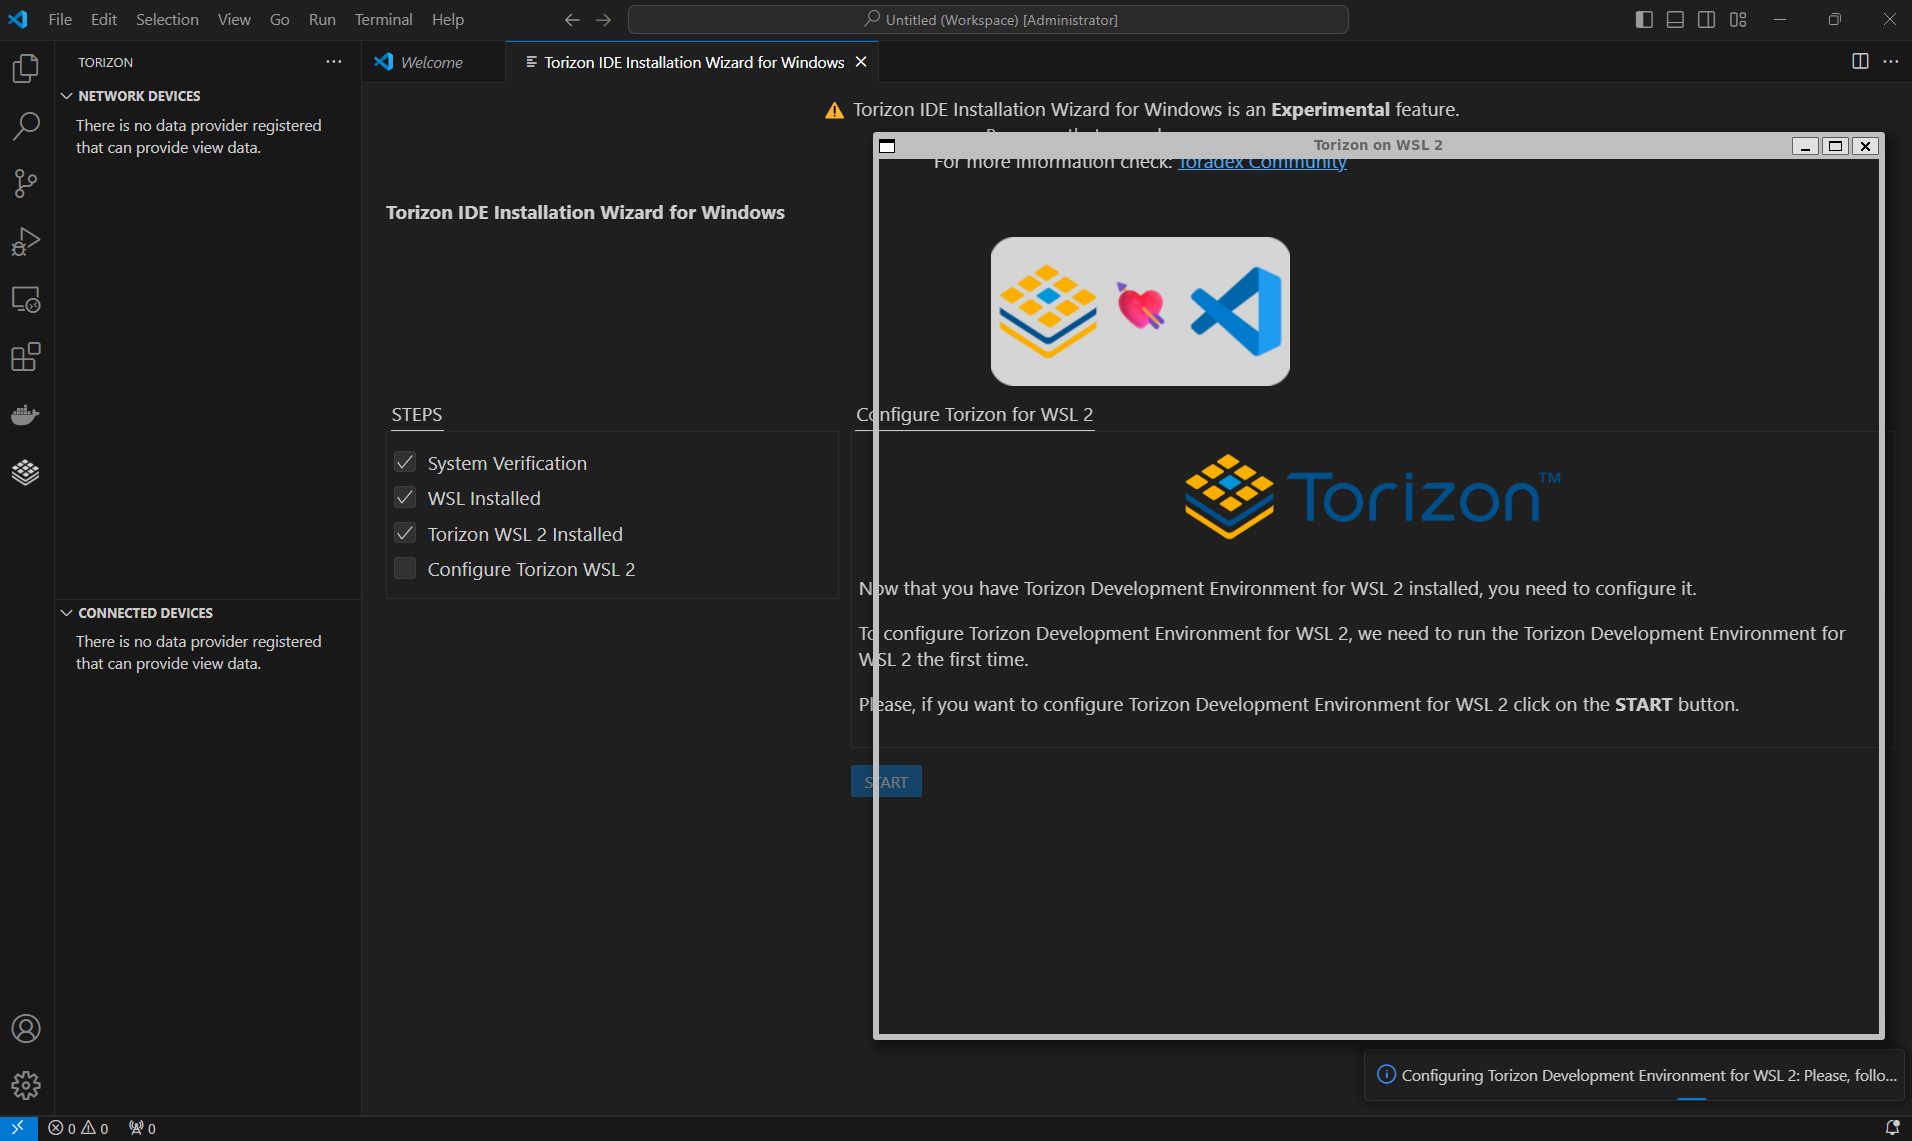Open the View menu
This screenshot has width=1912, height=1141.
[234, 20]
